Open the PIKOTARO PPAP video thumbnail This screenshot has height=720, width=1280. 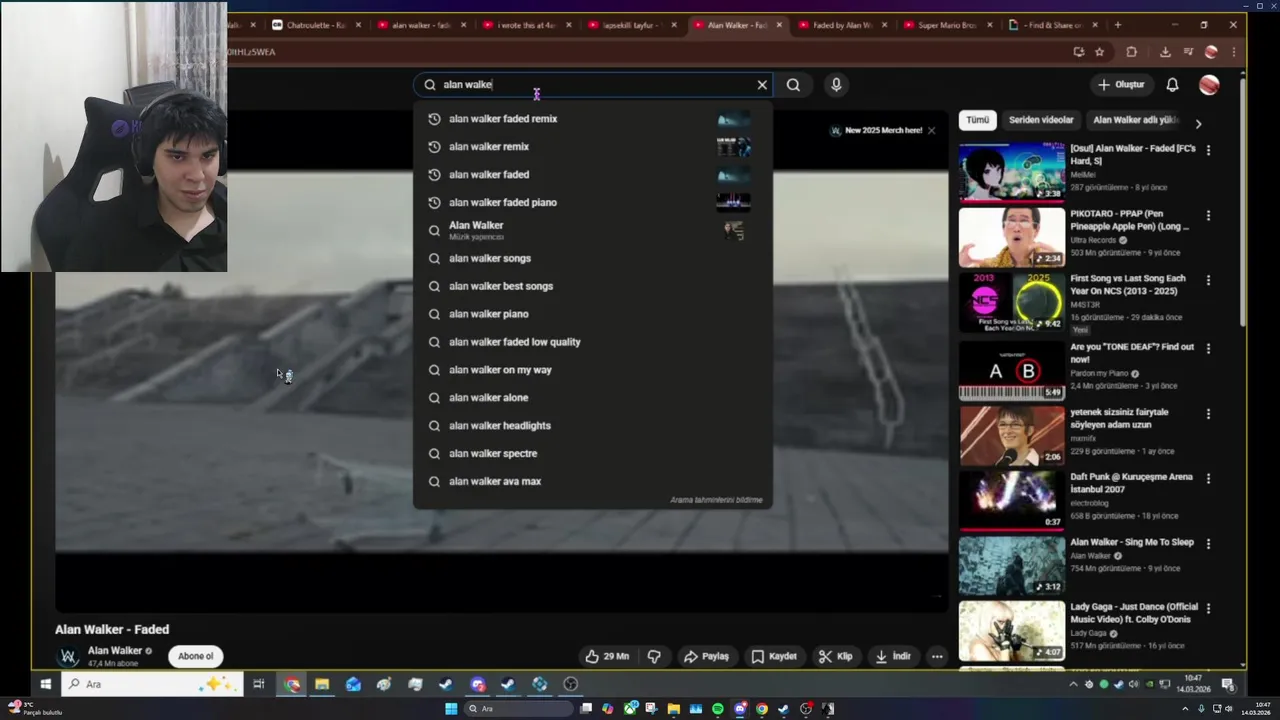pos(1012,237)
